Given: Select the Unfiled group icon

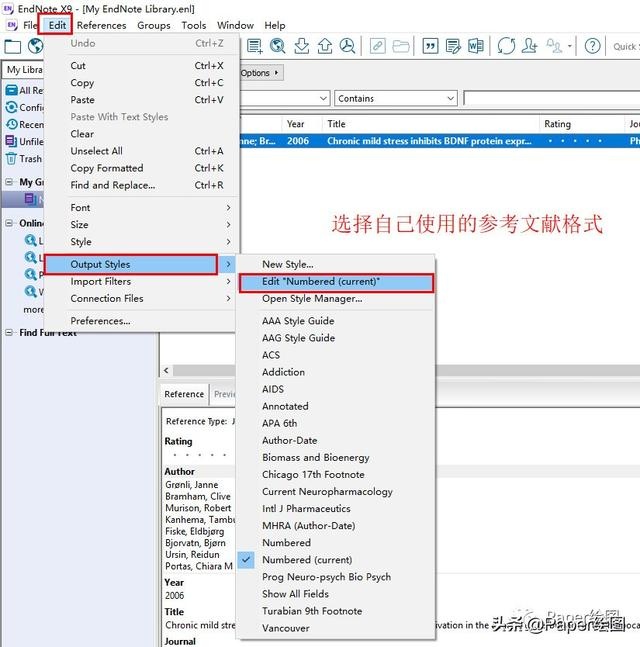Looking at the screenshot, I should tap(11, 141).
